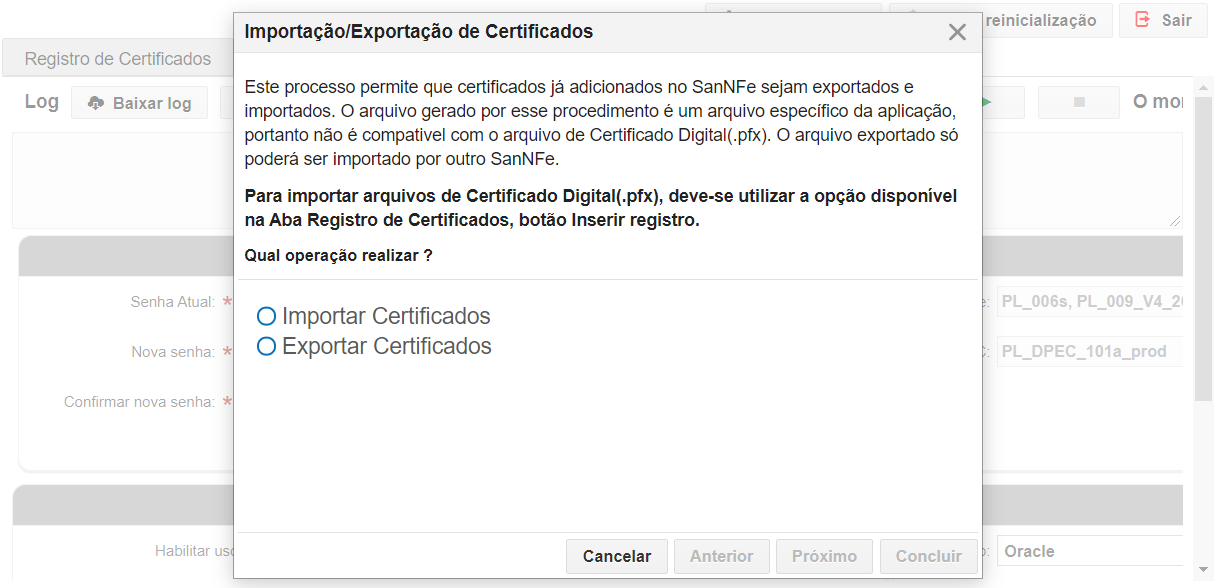Click the log text area resize corner
This screenshot has width=1216, height=588.
(x=1175, y=221)
